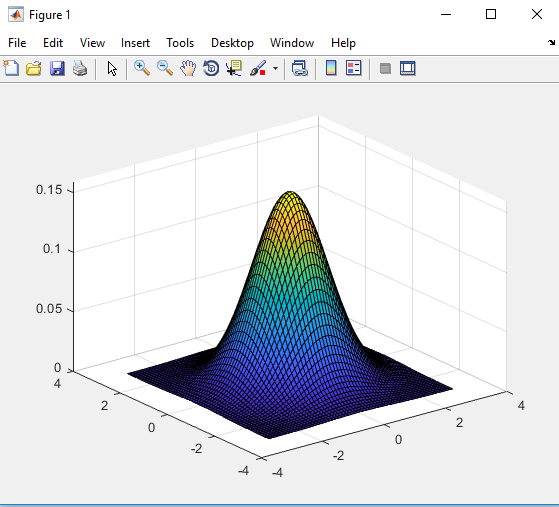Expand the brush color dropdown arrow

pos(275,68)
